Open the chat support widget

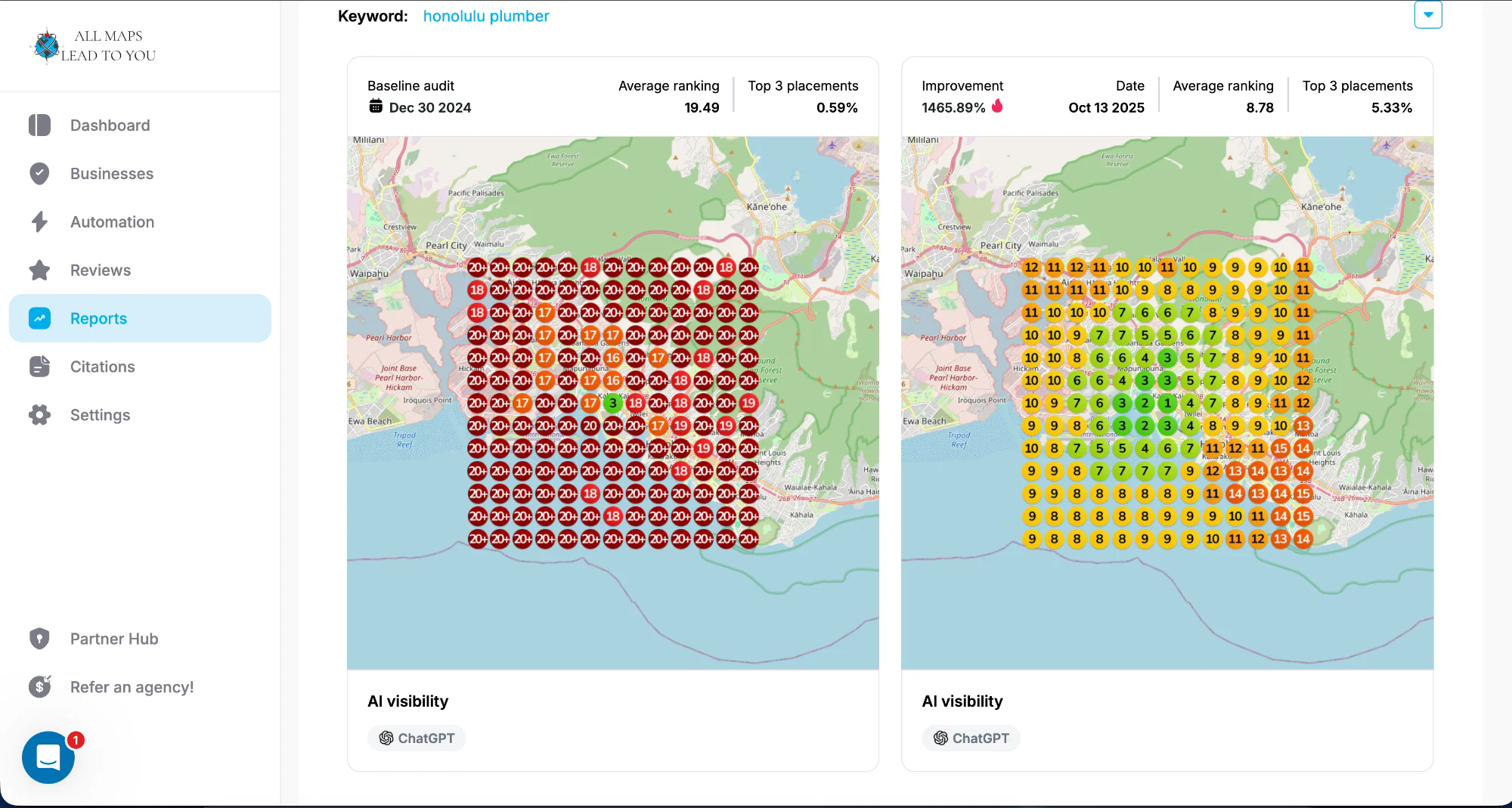(48, 757)
